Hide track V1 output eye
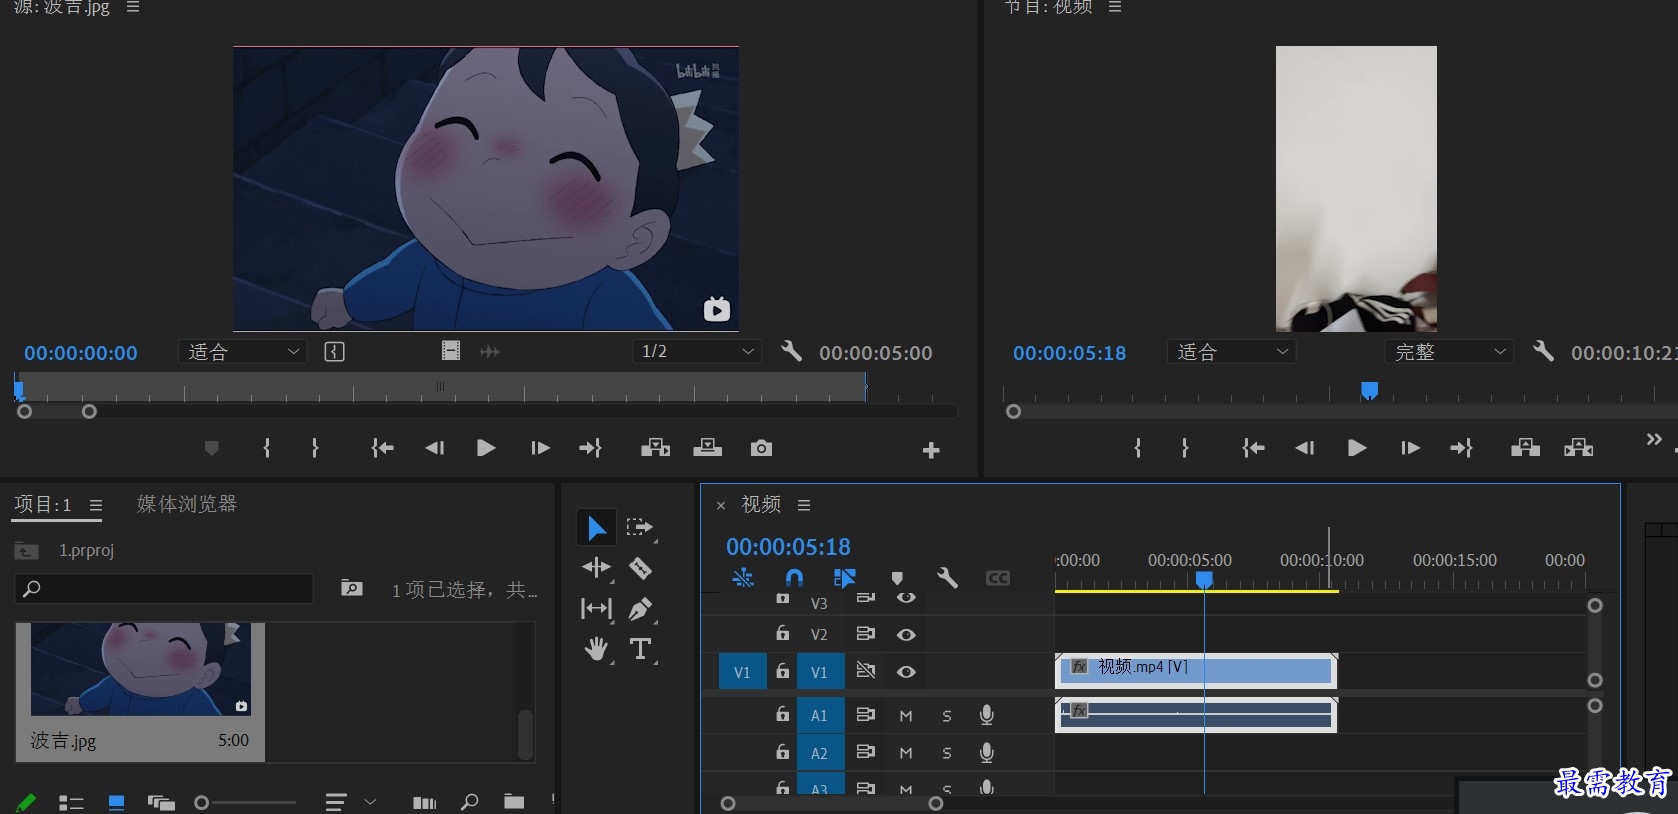 (x=906, y=672)
